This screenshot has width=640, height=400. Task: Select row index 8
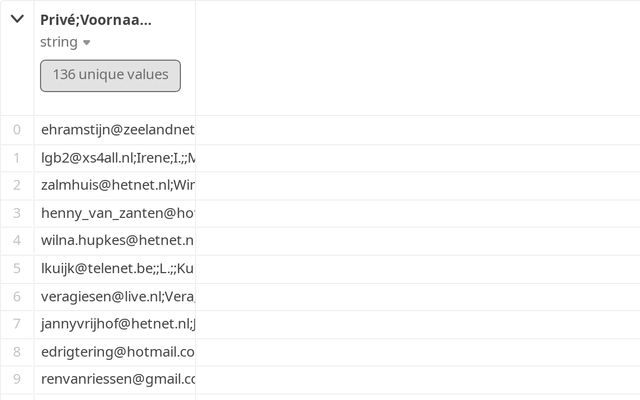17,351
